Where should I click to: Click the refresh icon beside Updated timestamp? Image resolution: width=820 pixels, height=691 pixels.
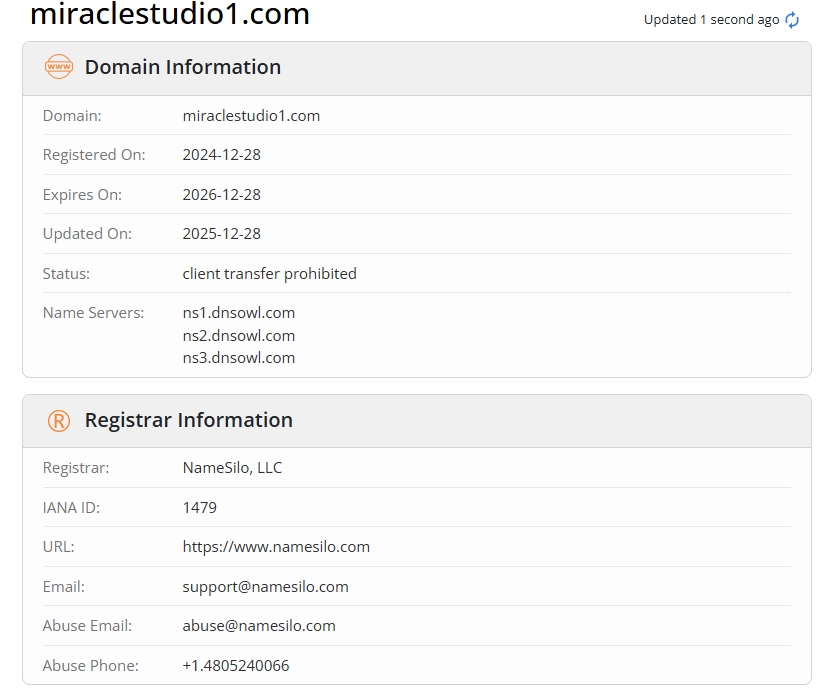coord(792,20)
